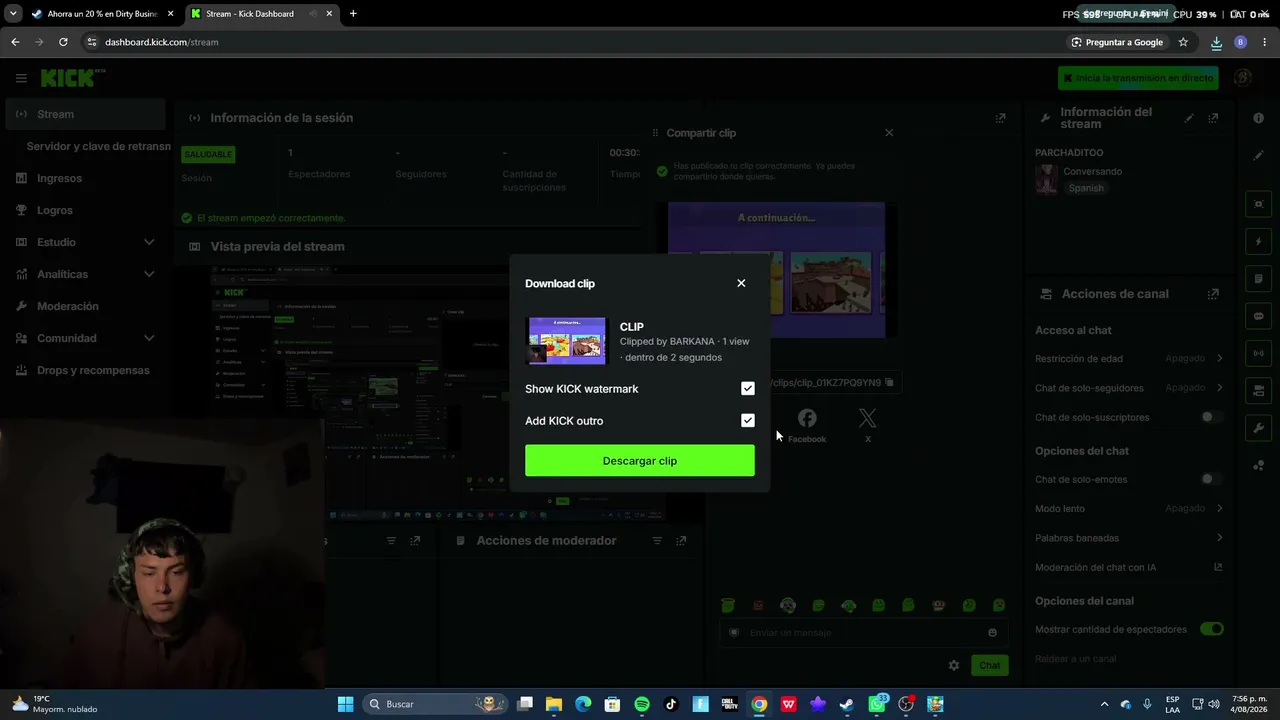
Task: Open the clip thumbnail in Download dialog
Action: pyautogui.click(x=566, y=341)
